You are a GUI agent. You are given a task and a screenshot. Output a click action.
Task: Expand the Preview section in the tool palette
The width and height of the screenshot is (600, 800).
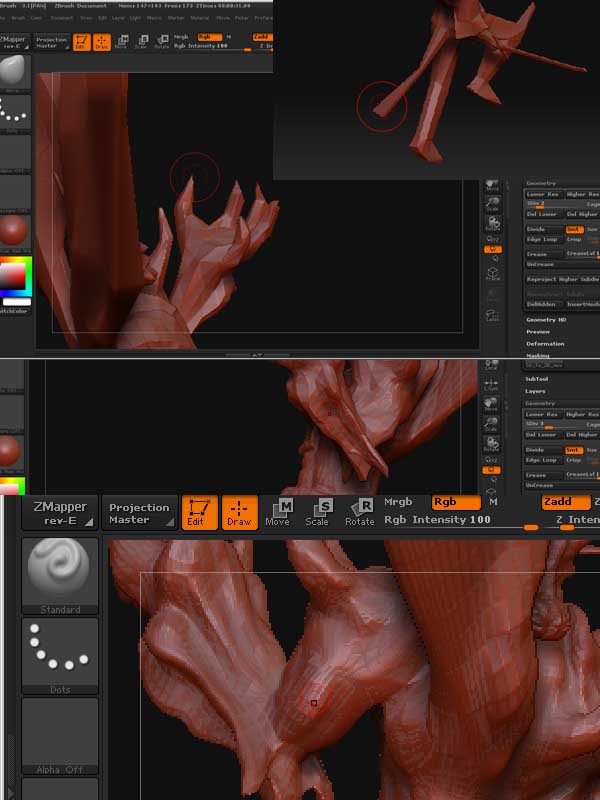pos(538,332)
